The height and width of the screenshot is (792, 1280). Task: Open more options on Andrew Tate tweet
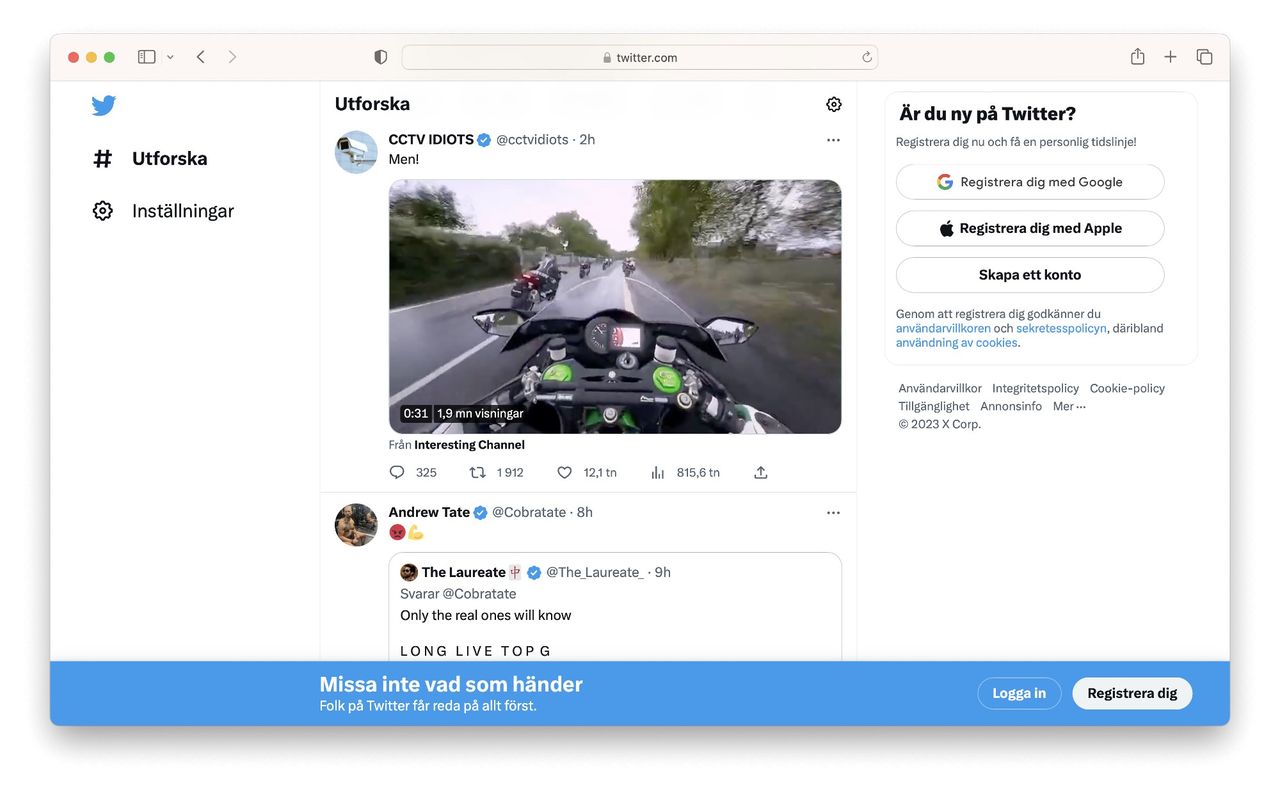click(833, 513)
